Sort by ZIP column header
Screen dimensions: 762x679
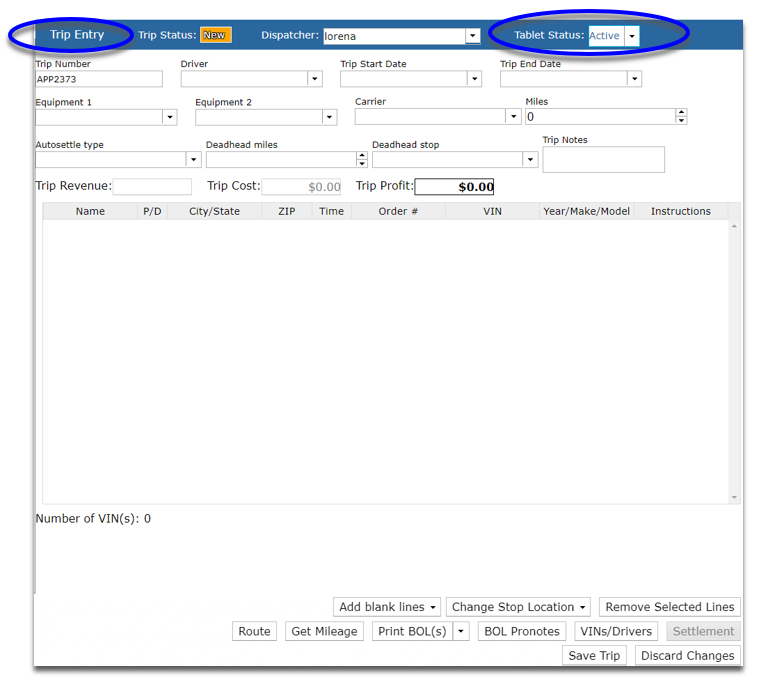[x=287, y=211]
